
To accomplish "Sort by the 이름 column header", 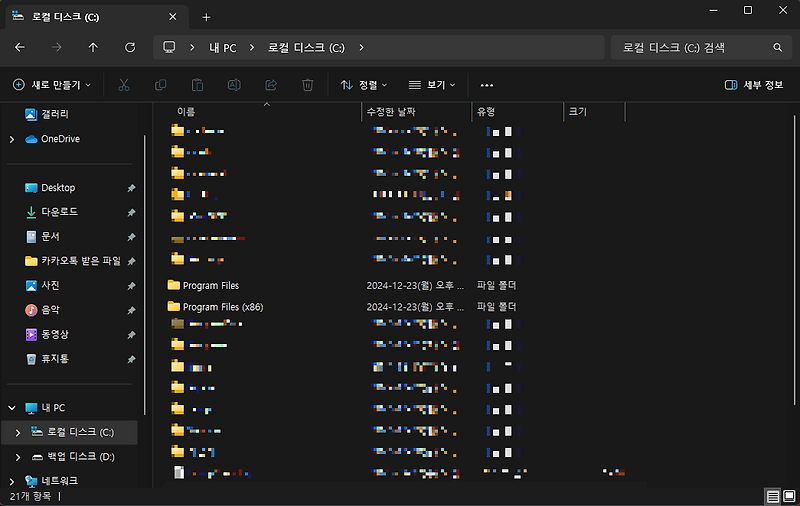I will [186, 112].
